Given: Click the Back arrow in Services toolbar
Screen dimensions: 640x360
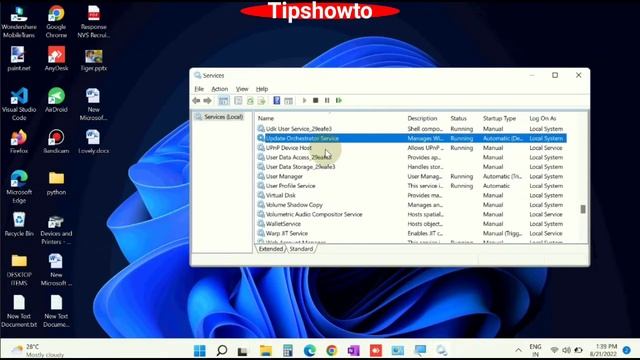Looking at the screenshot, I should [196, 100].
